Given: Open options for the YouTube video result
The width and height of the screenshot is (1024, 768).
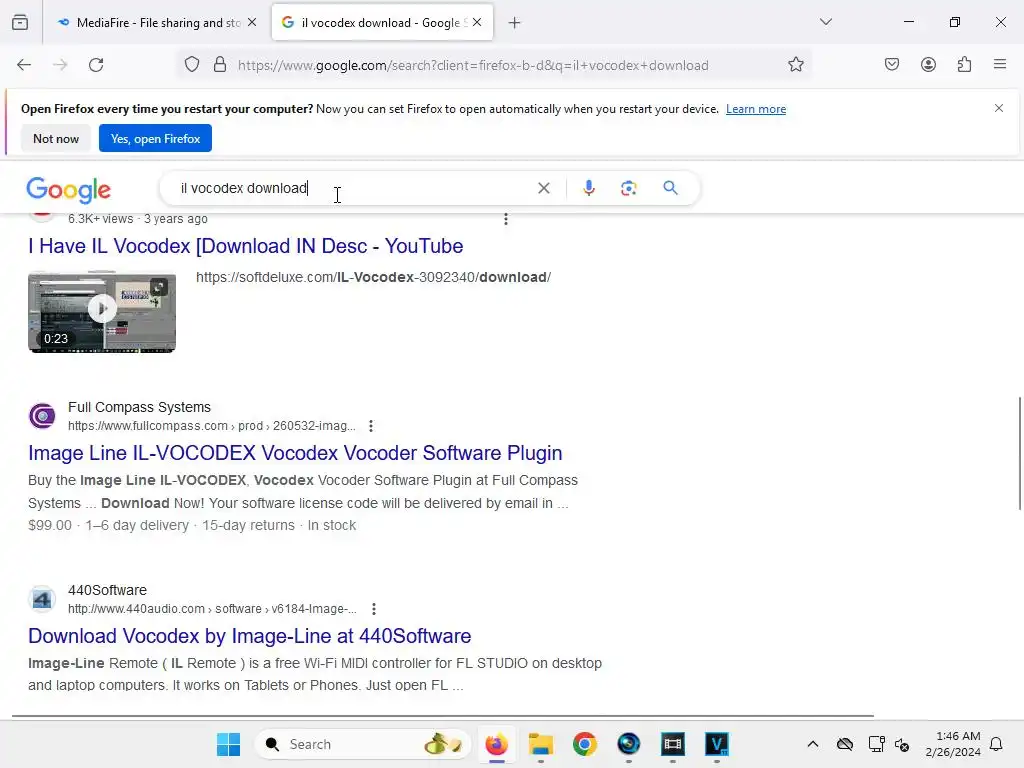Looking at the screenshot, I should pos(505,219).
